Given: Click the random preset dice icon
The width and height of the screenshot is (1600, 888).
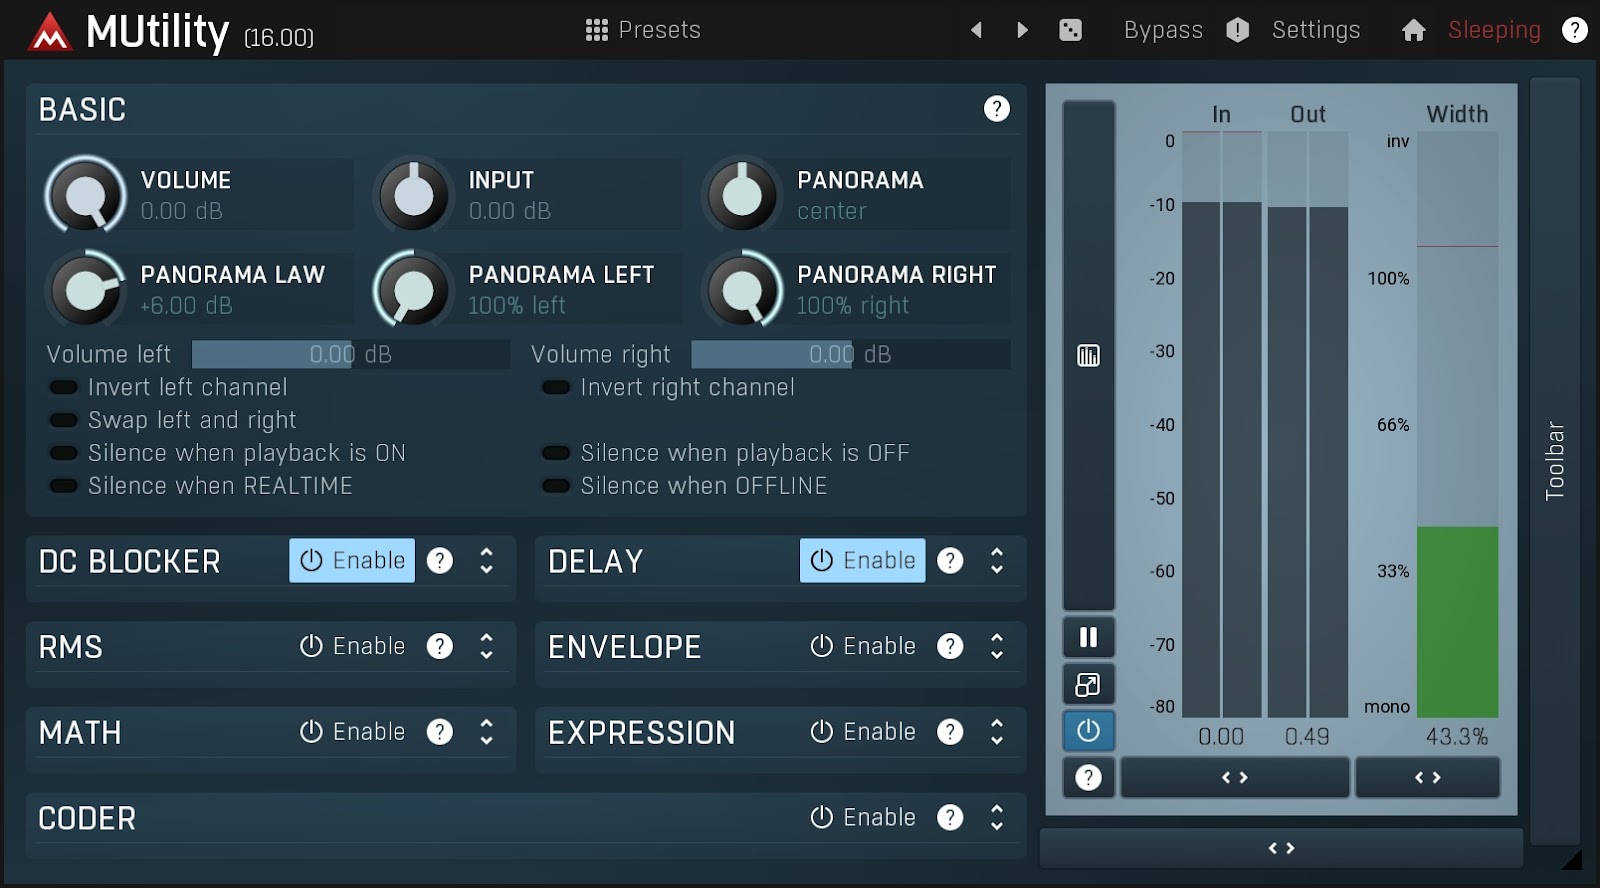Looking at the screenshot, I should (1070, 30).
